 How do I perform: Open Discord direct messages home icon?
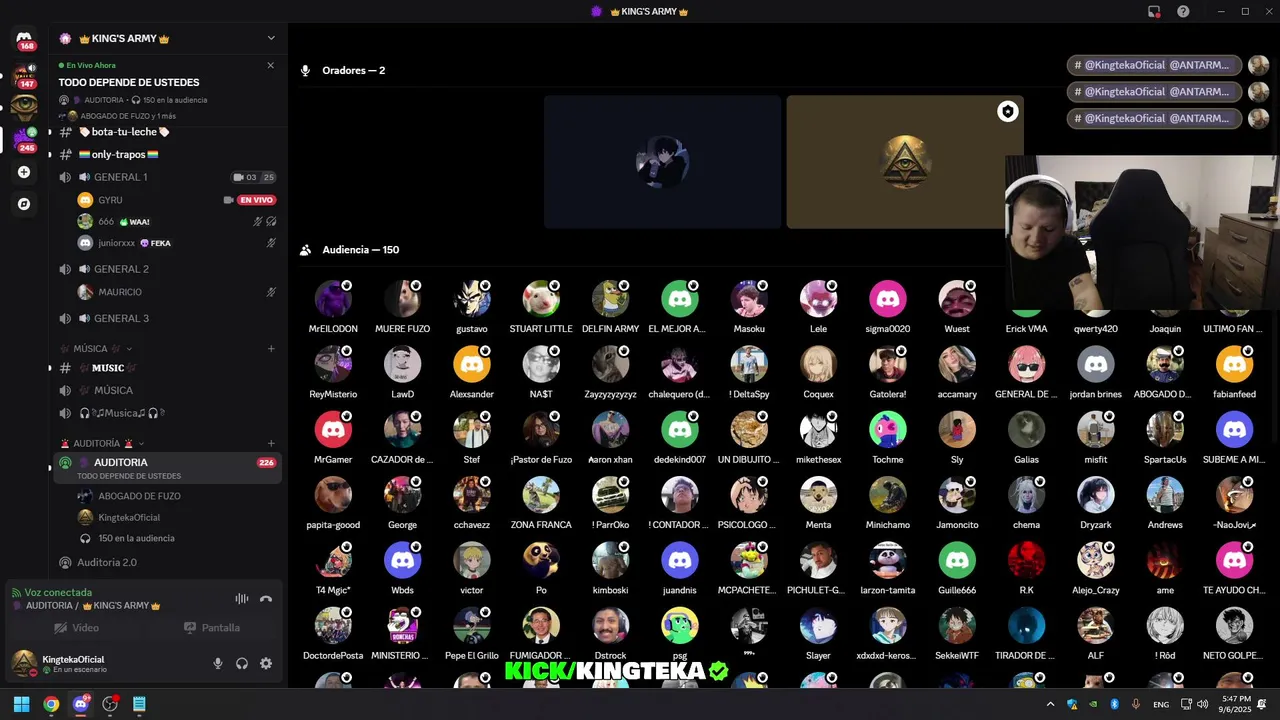tap(24, 39)
